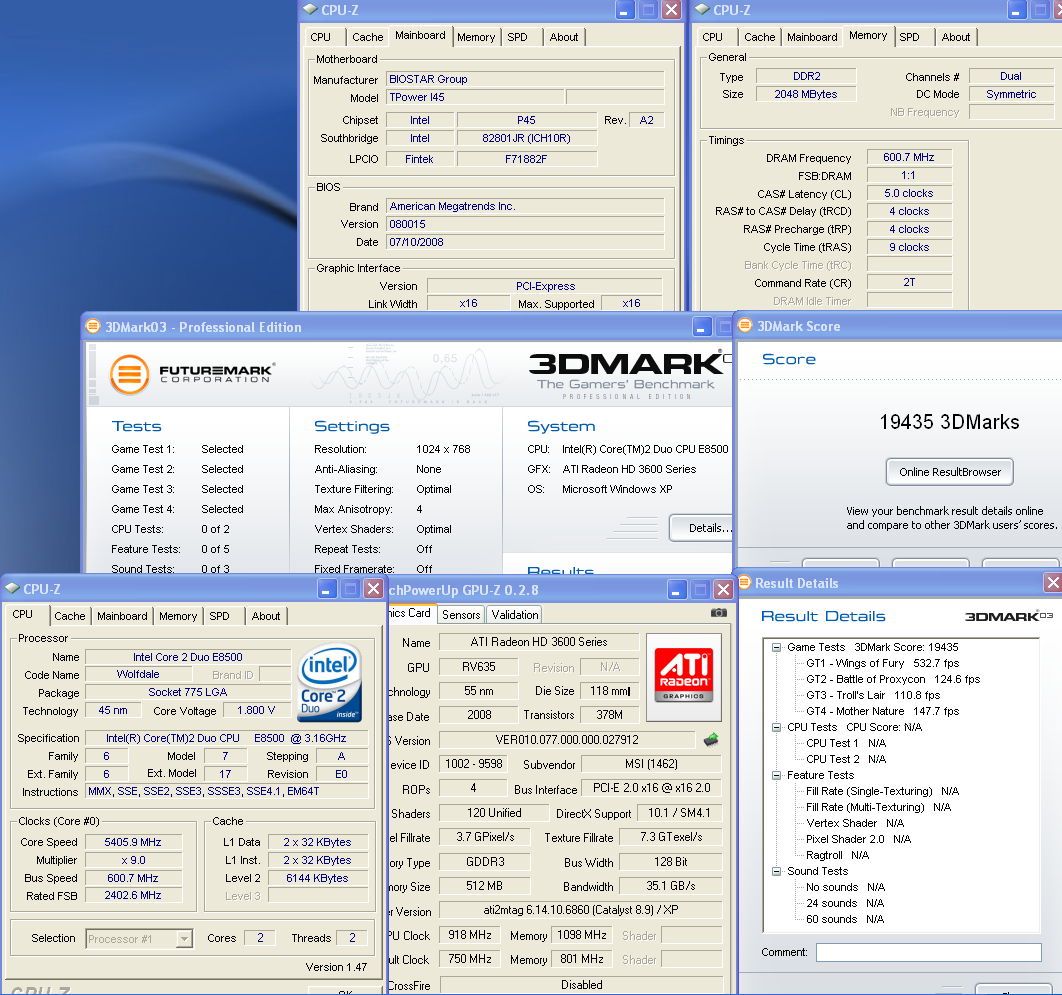1062x995 pixels.
Task: Click 3DMark03 Professional Edition title icon
Action: tap(92, 326)
